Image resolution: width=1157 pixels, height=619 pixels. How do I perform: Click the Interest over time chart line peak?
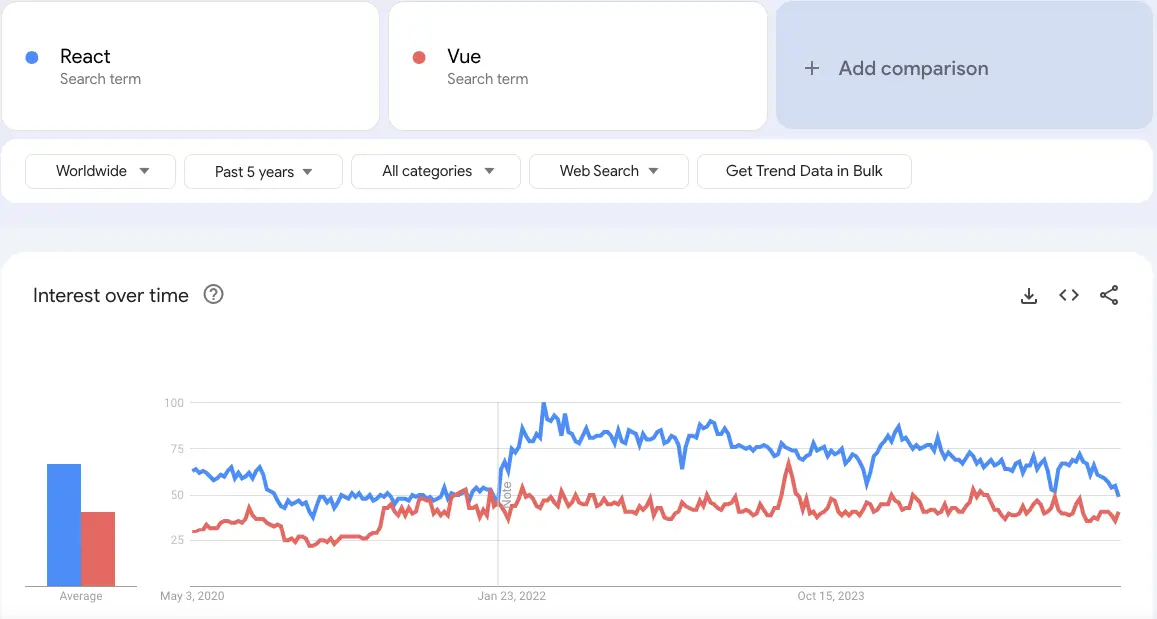pyautogui.click(x=545, y=403)
